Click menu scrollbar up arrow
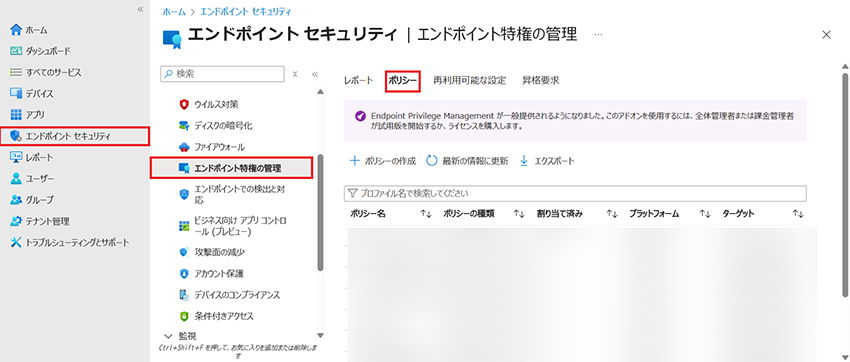The width and height of the screenshot is (850, 362). click(320, 91)
